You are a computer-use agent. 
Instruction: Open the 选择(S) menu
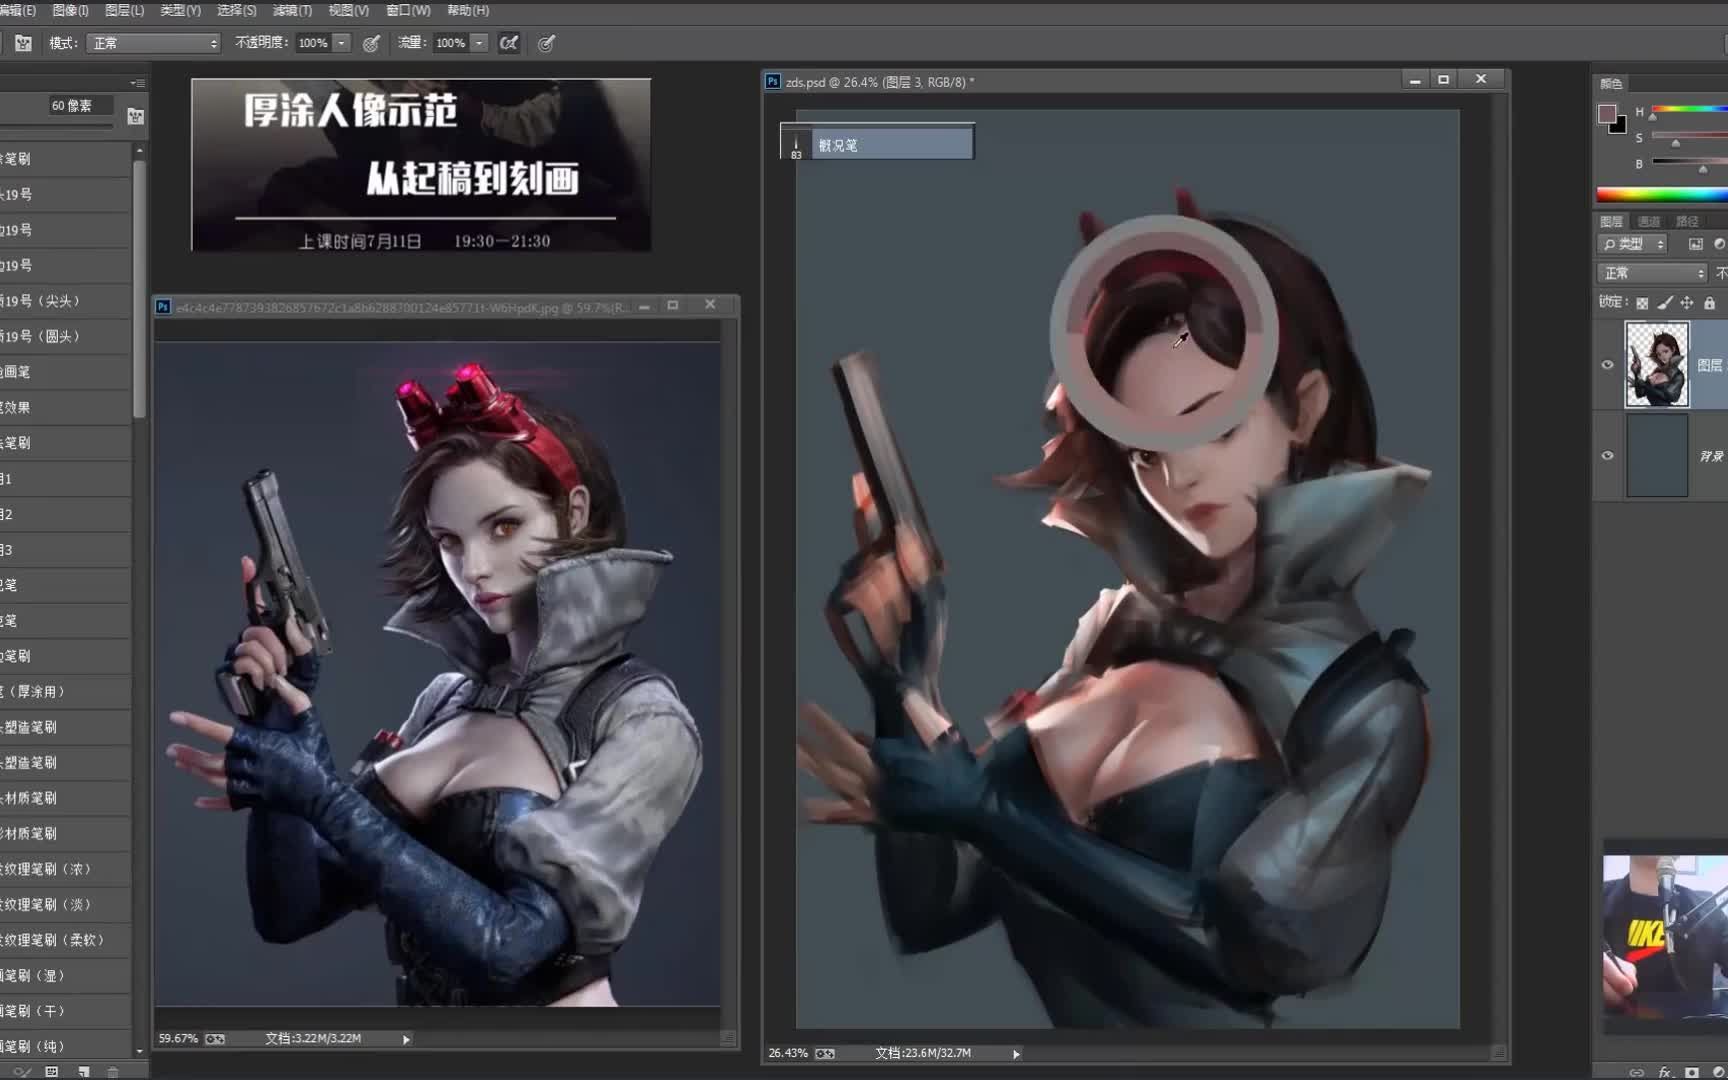[237, 10]
